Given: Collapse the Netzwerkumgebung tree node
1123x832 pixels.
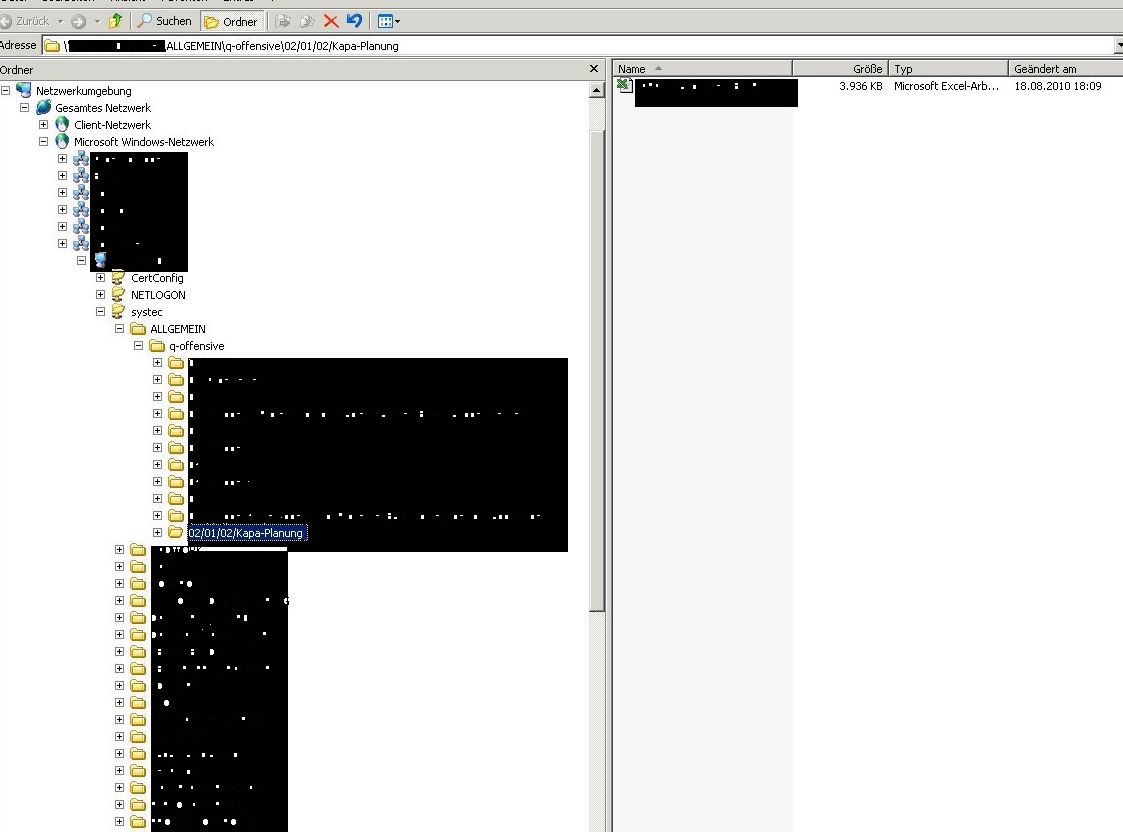Looking at the screenshot, I should click(x=6, y=91).
